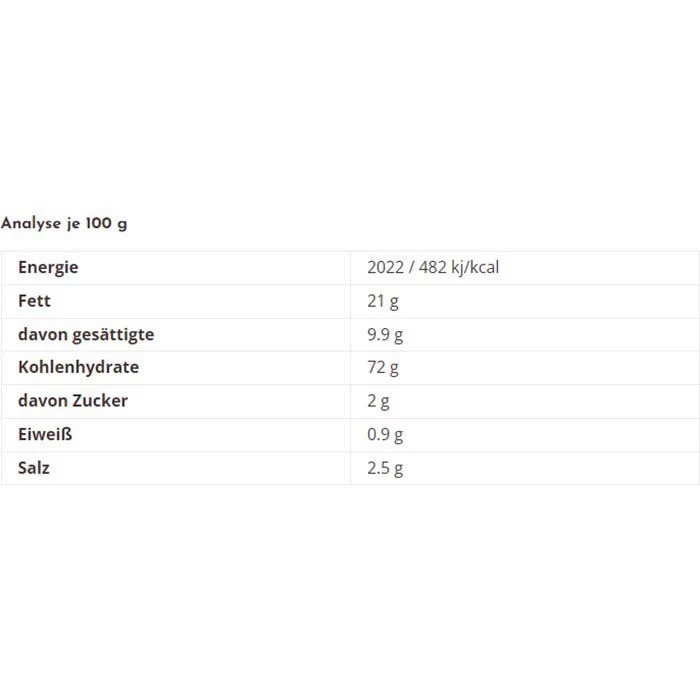The image size is (700, 700).
Task: Select the '72 g' carbohydrate value
Action: tap(383, 367)
